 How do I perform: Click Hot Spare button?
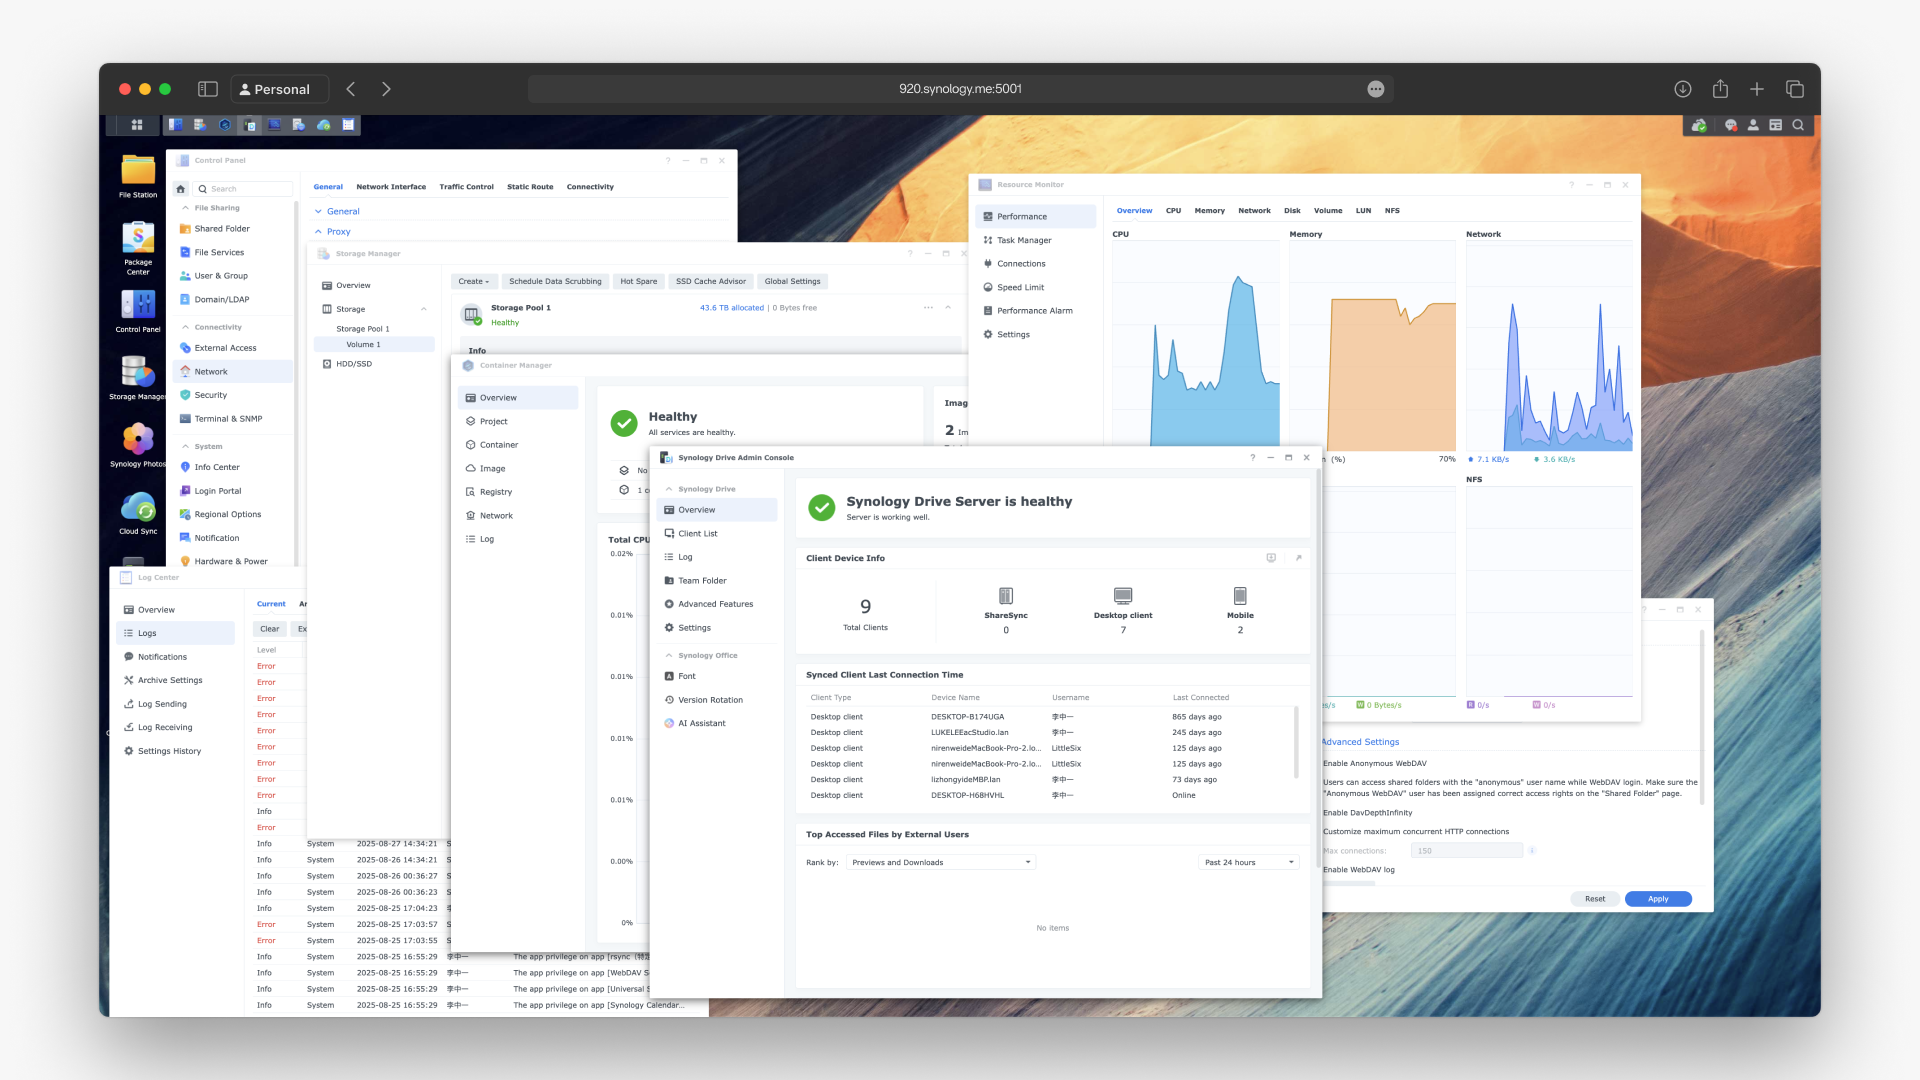[638, 281]
